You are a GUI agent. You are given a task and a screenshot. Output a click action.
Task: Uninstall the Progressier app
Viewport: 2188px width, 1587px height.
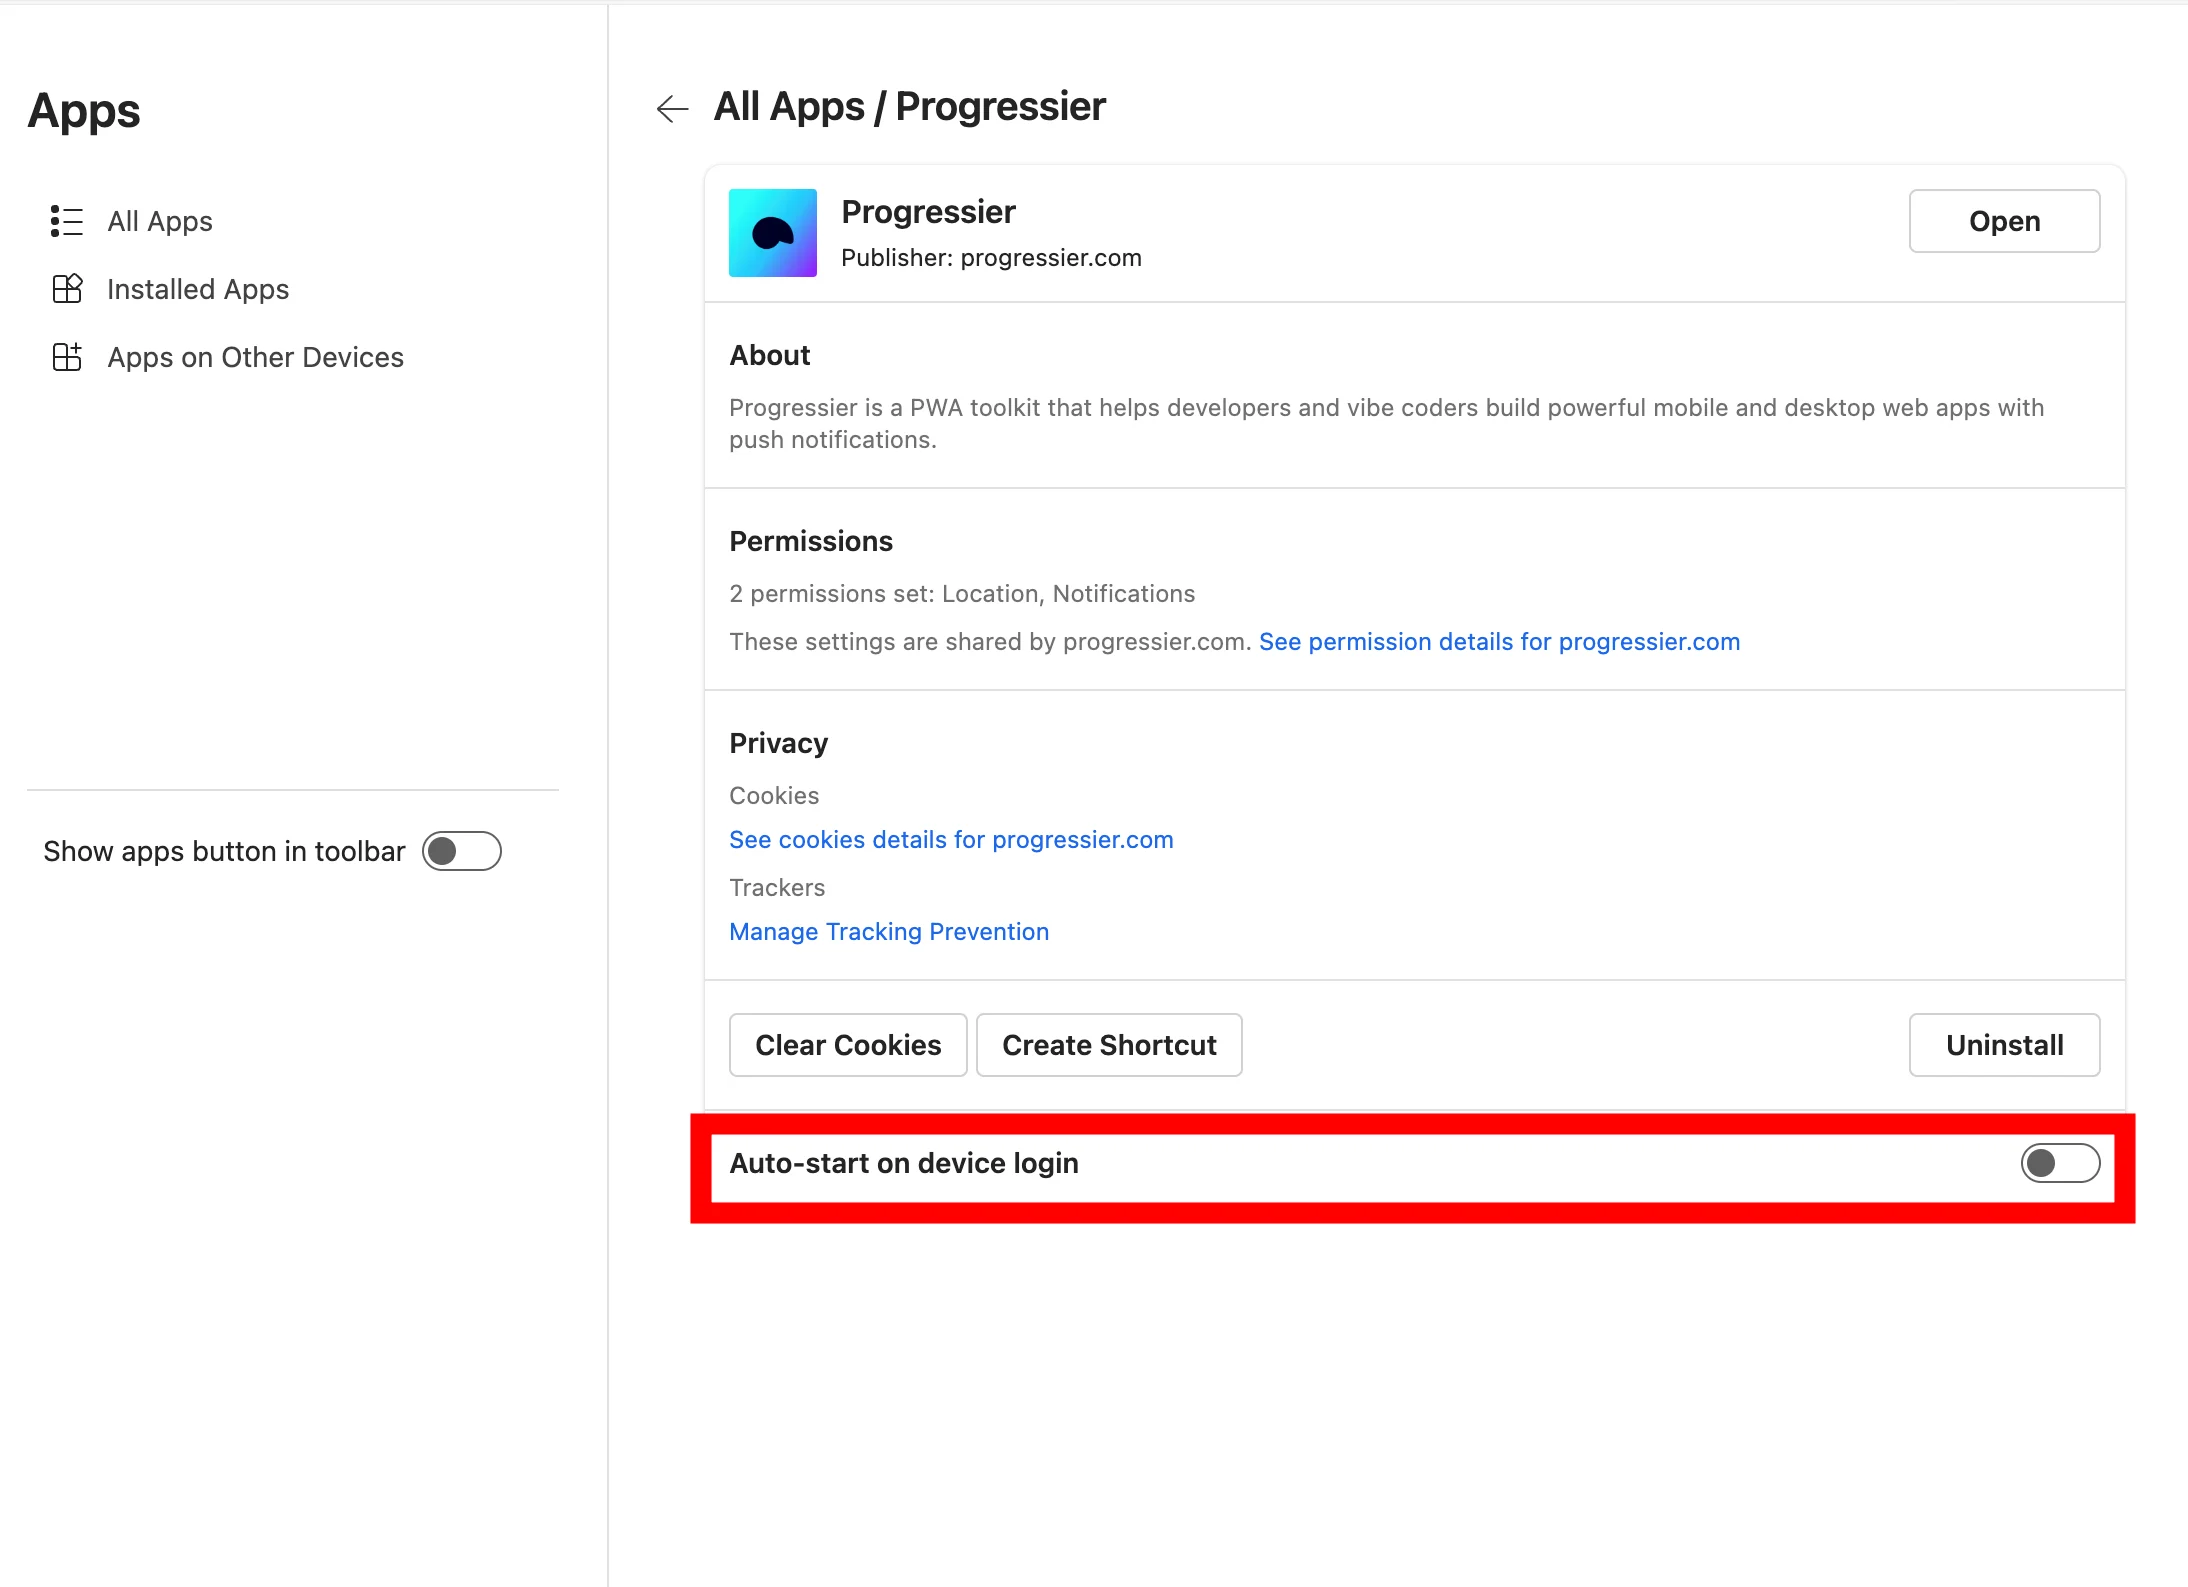2004,1045
